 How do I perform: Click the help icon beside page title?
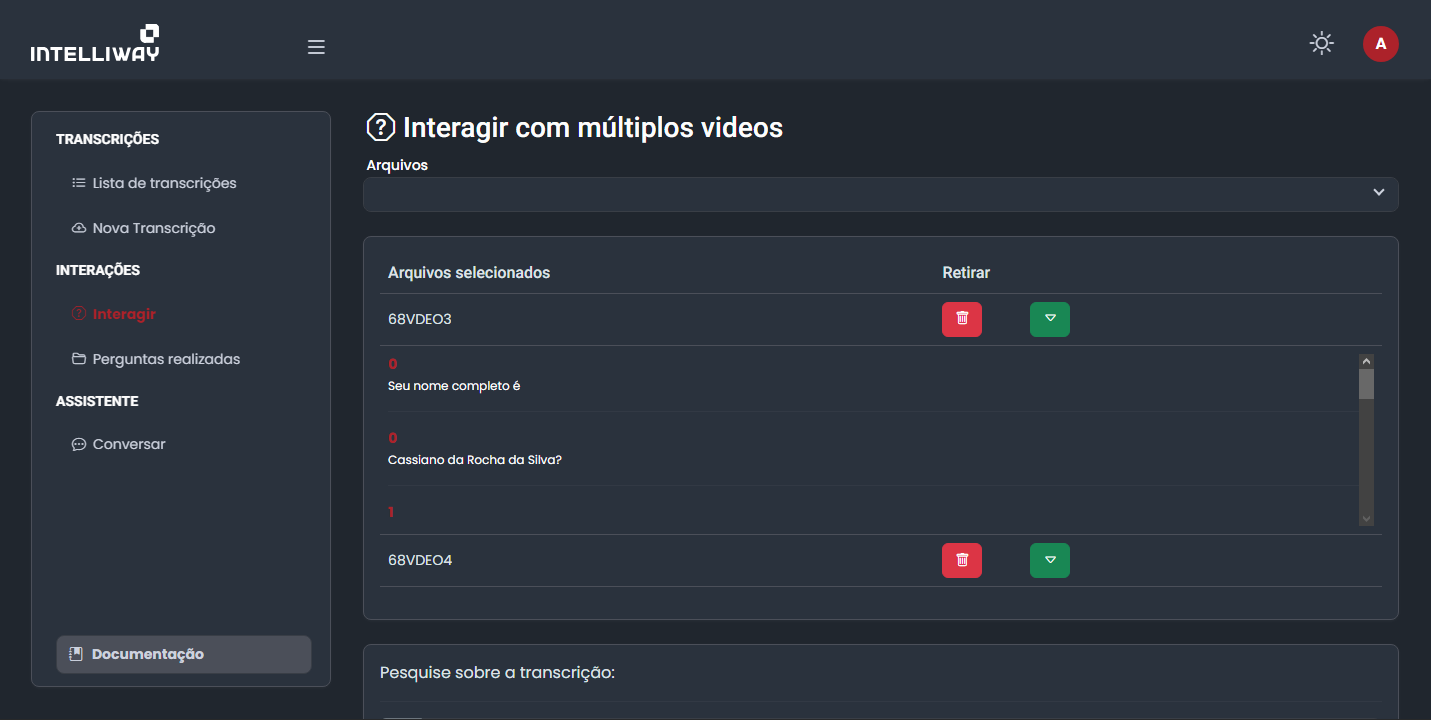click(x=381, y=128)
